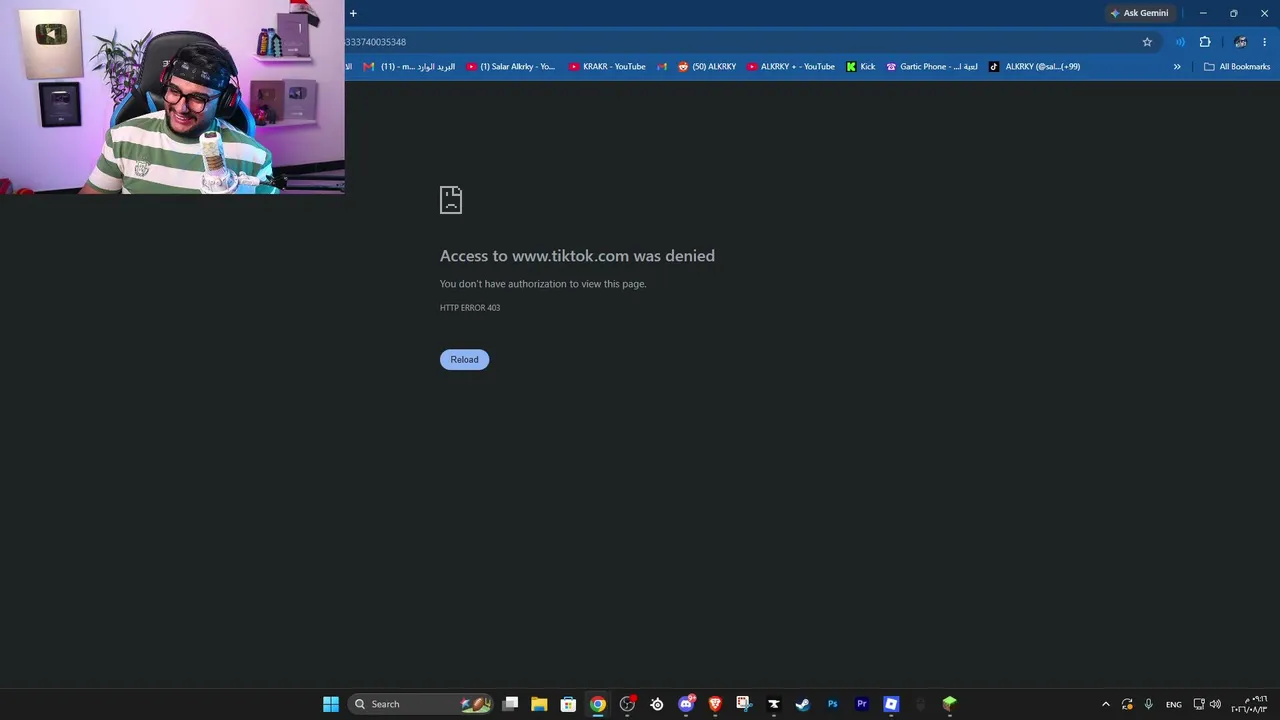Open SteelSeries from the taskbar

[x=657, y=704]
